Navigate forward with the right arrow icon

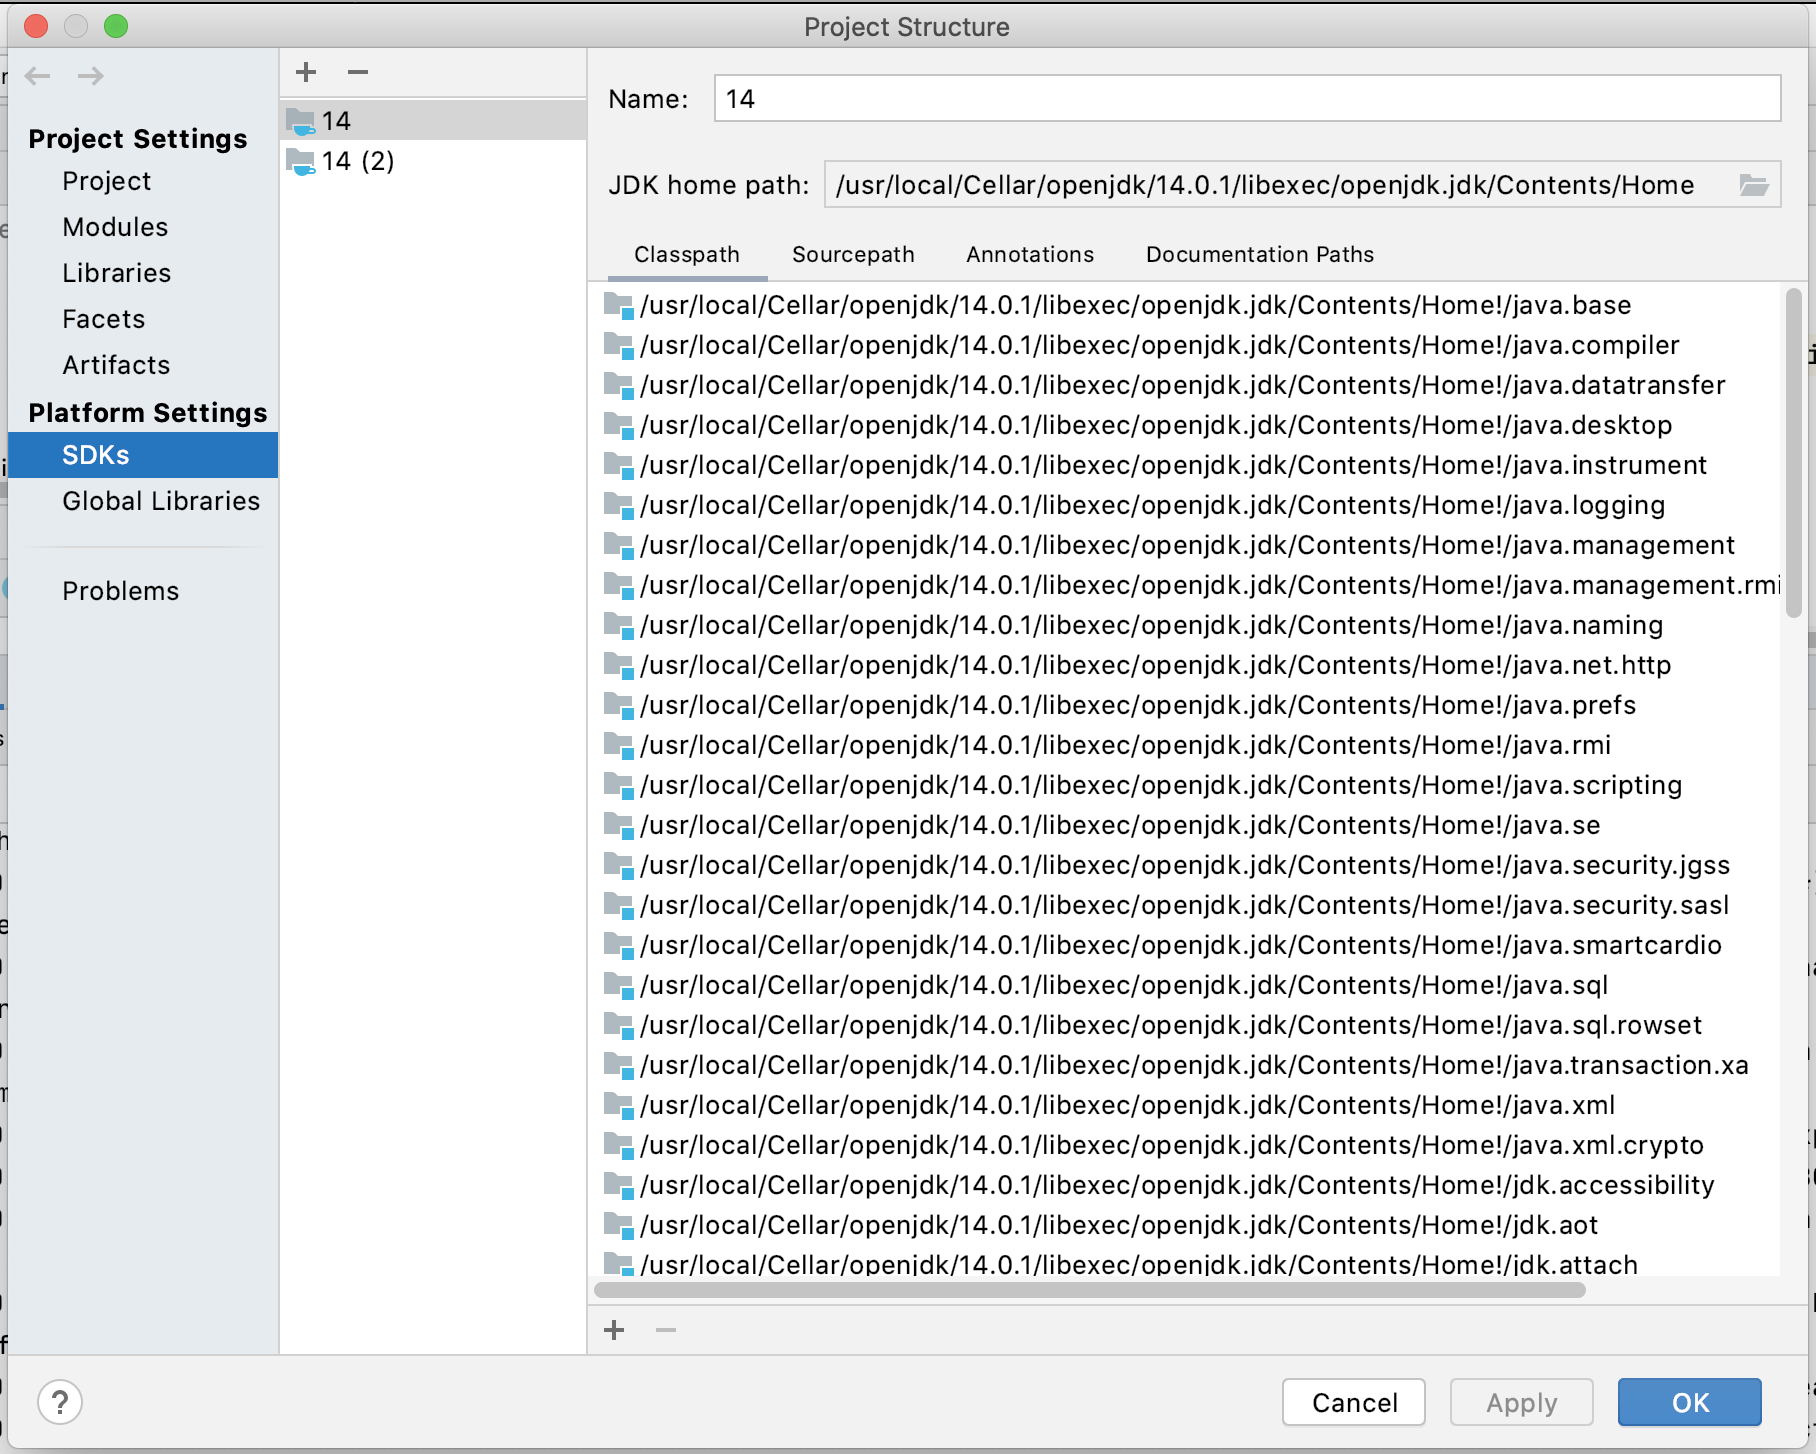point(91,75)
